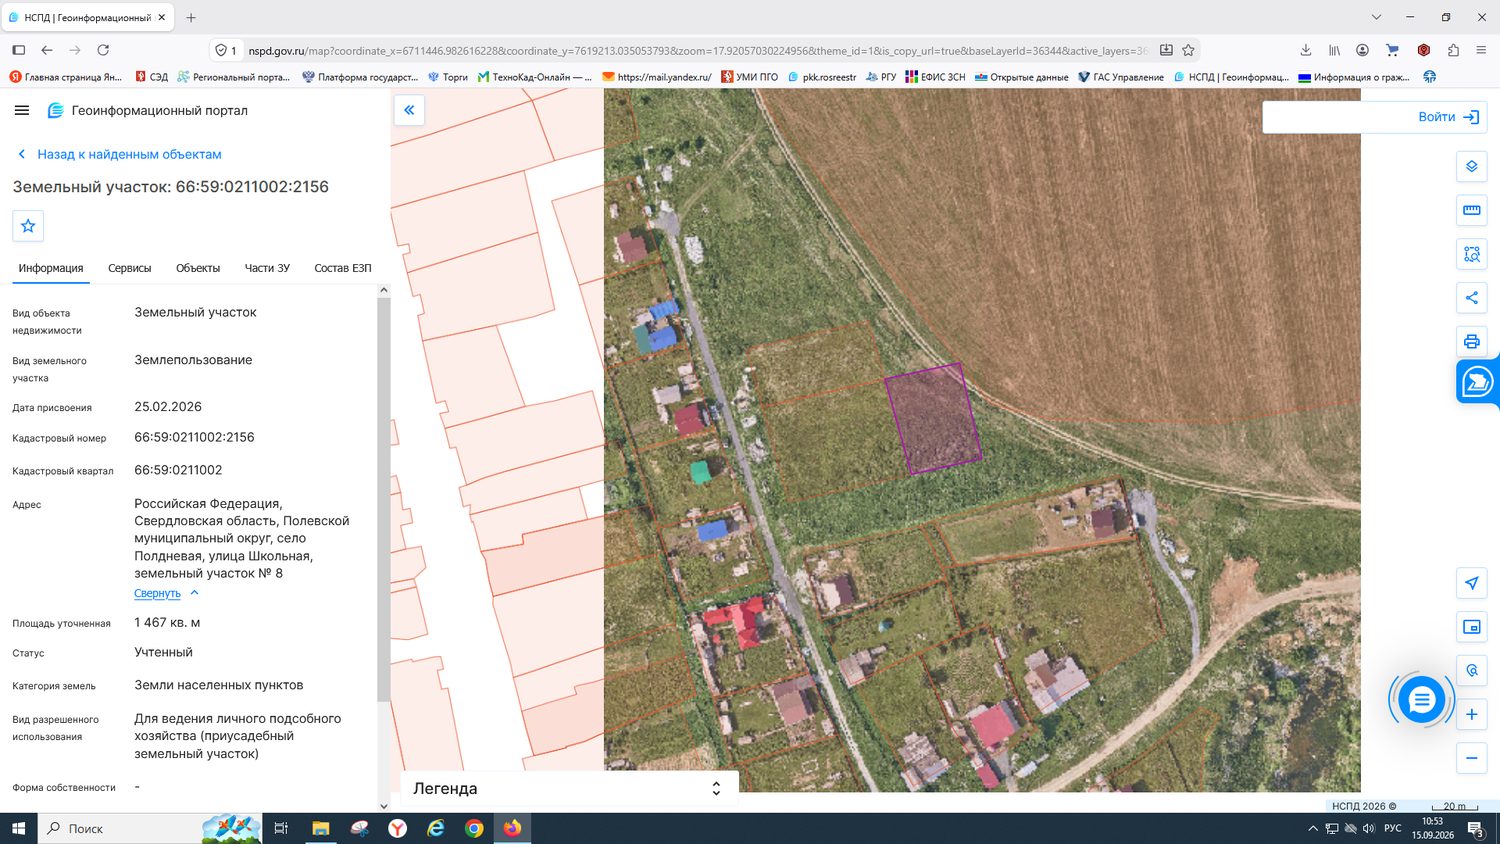Add the land plot to favorites

tap(28, 226)
